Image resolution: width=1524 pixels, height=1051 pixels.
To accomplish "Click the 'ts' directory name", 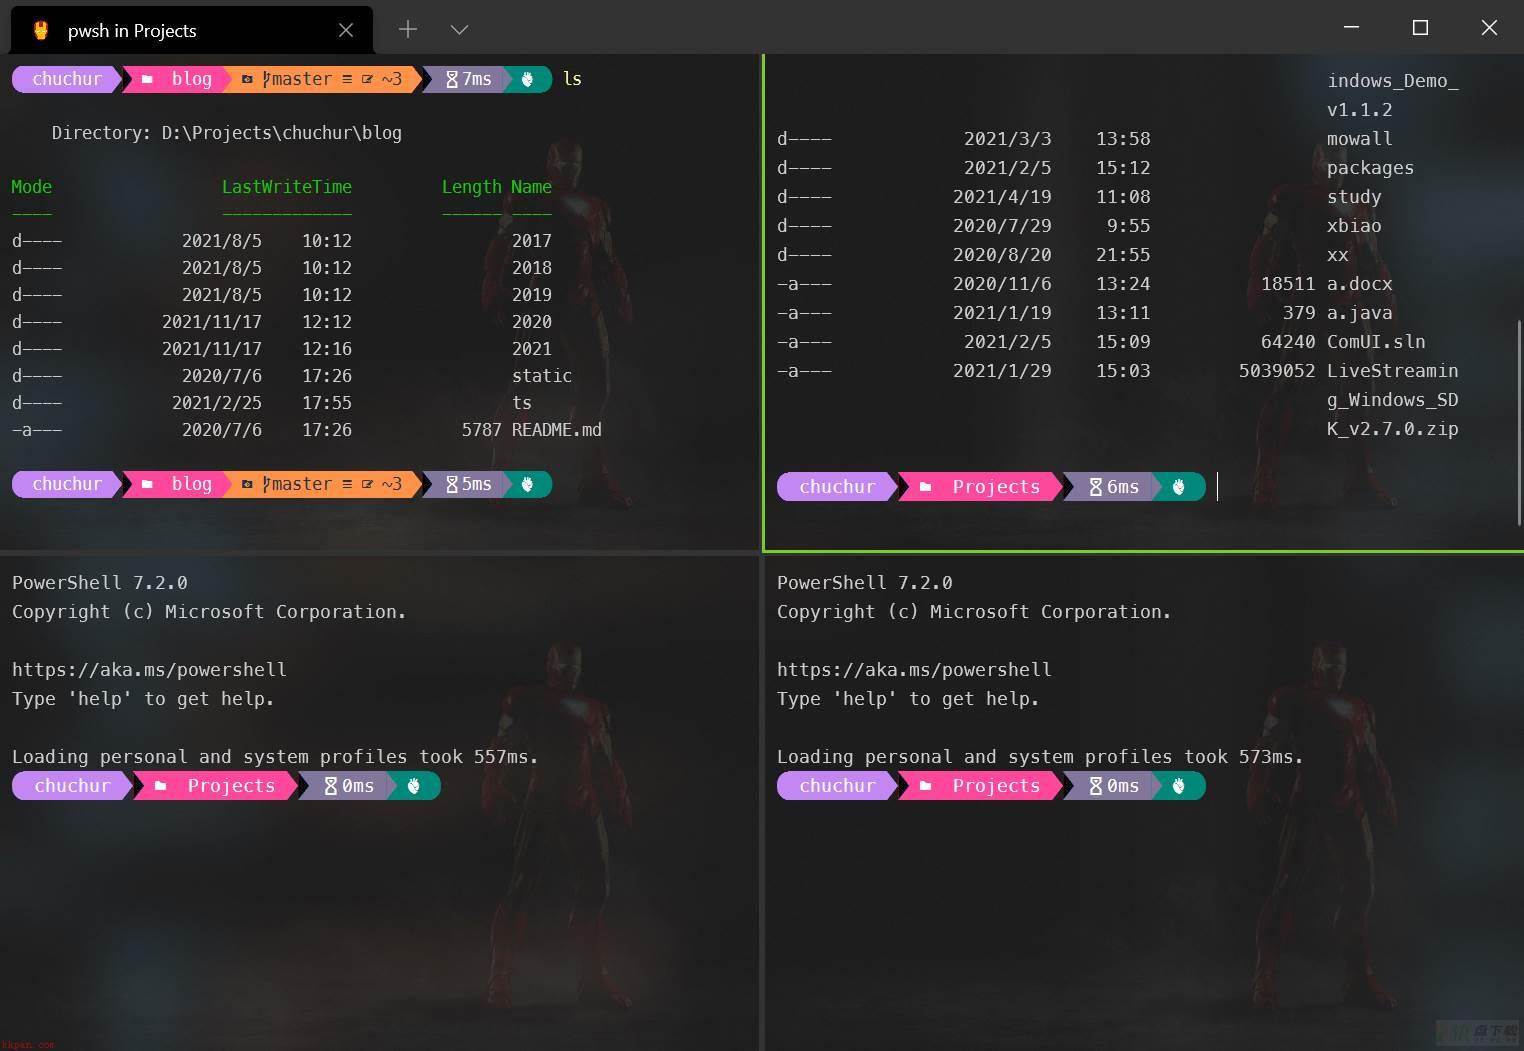I will (x=522, y=403).
